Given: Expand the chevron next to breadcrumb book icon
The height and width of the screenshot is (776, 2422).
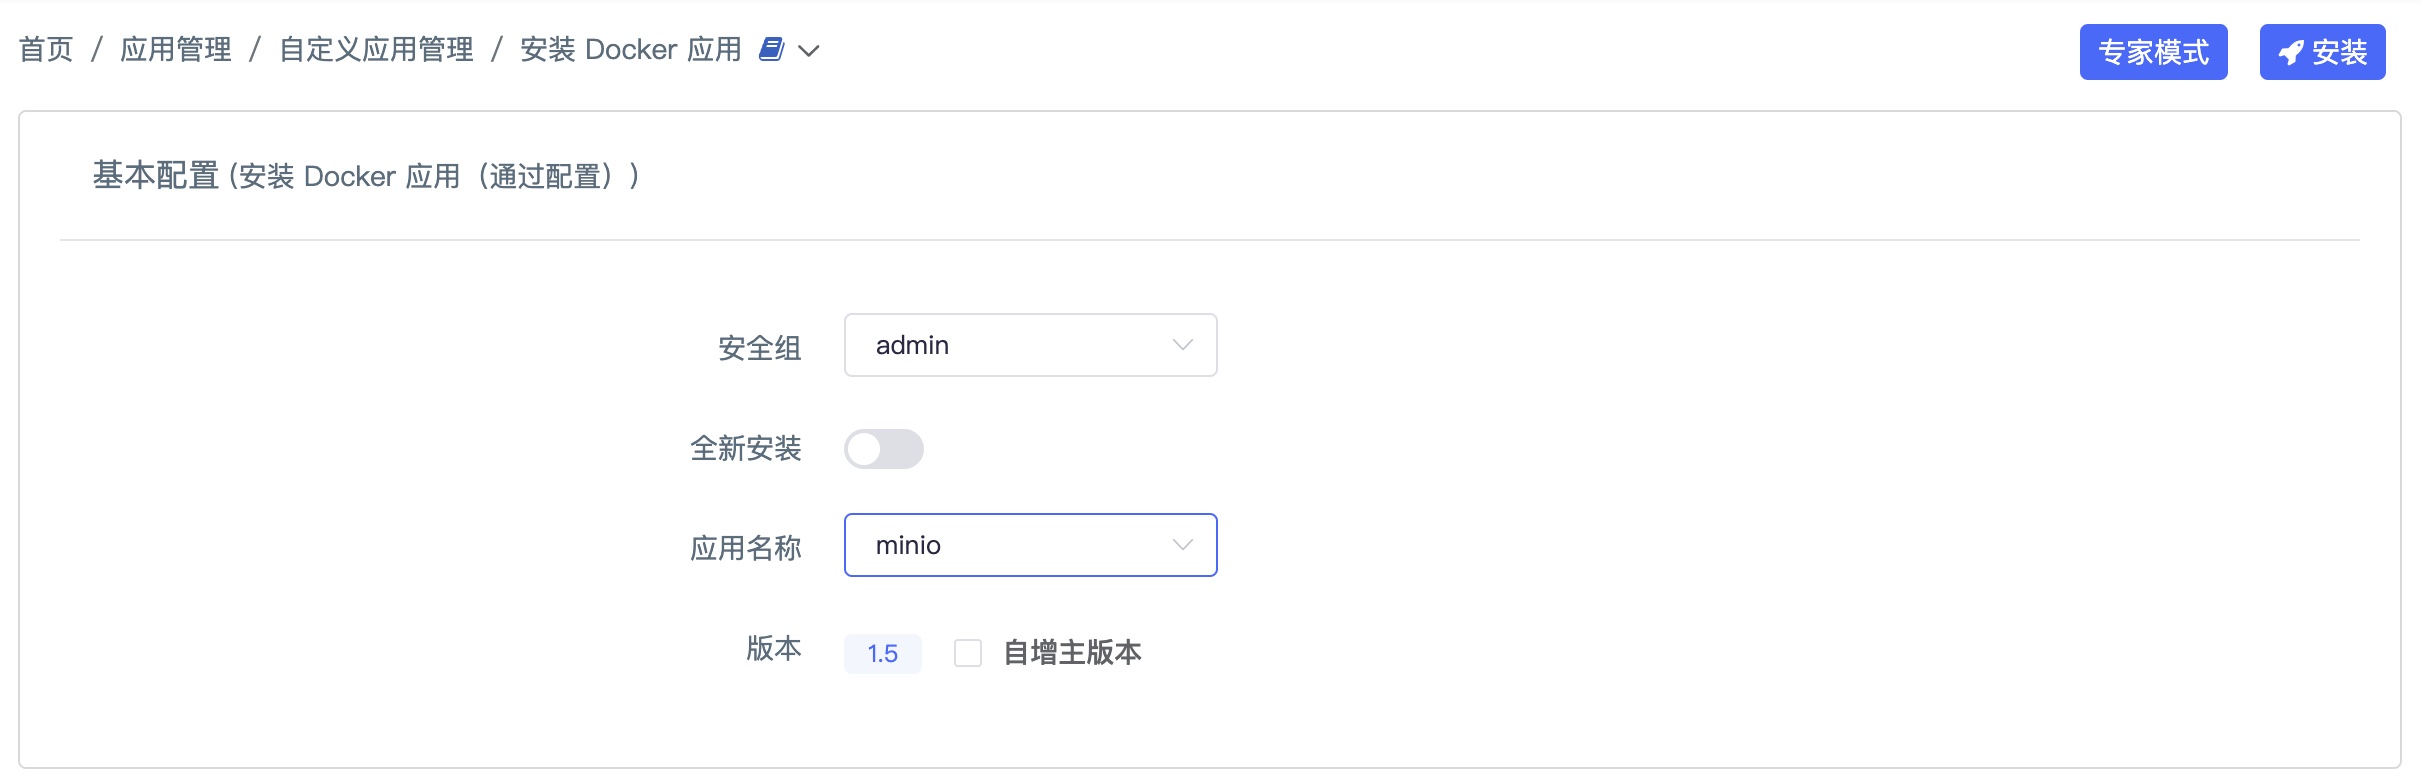Looking at the screenshot, I should click(809, 51).
